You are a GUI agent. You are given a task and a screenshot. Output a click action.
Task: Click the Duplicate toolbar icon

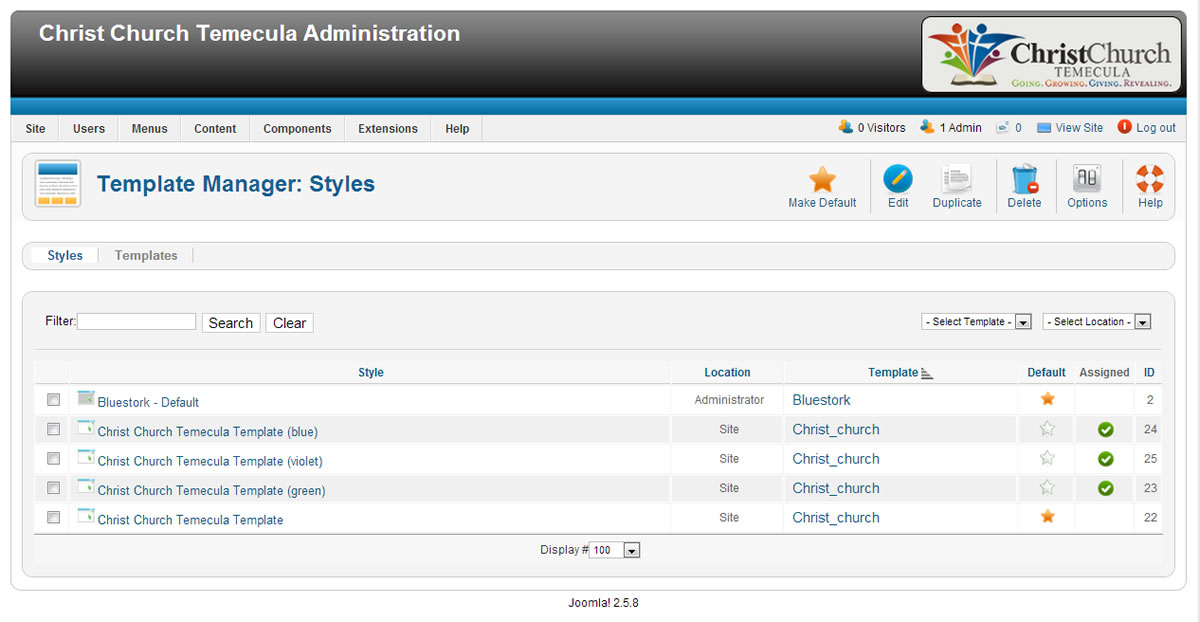(x=957, y=180)
